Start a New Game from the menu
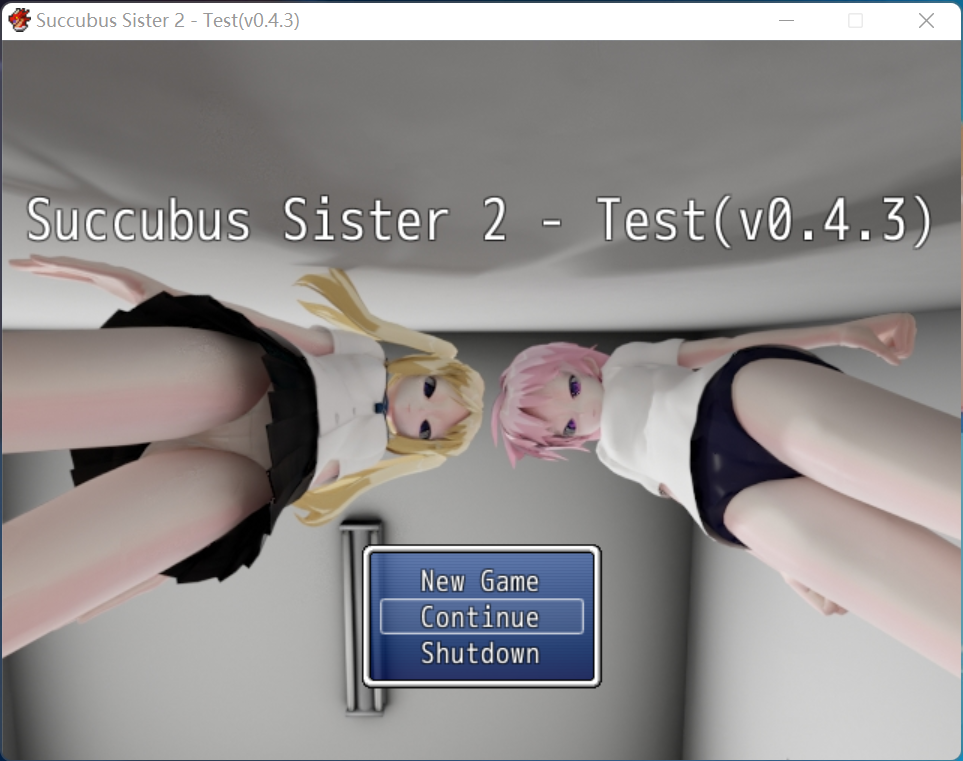963x761 pixels. pyautogui.click(x=480, y=581)
